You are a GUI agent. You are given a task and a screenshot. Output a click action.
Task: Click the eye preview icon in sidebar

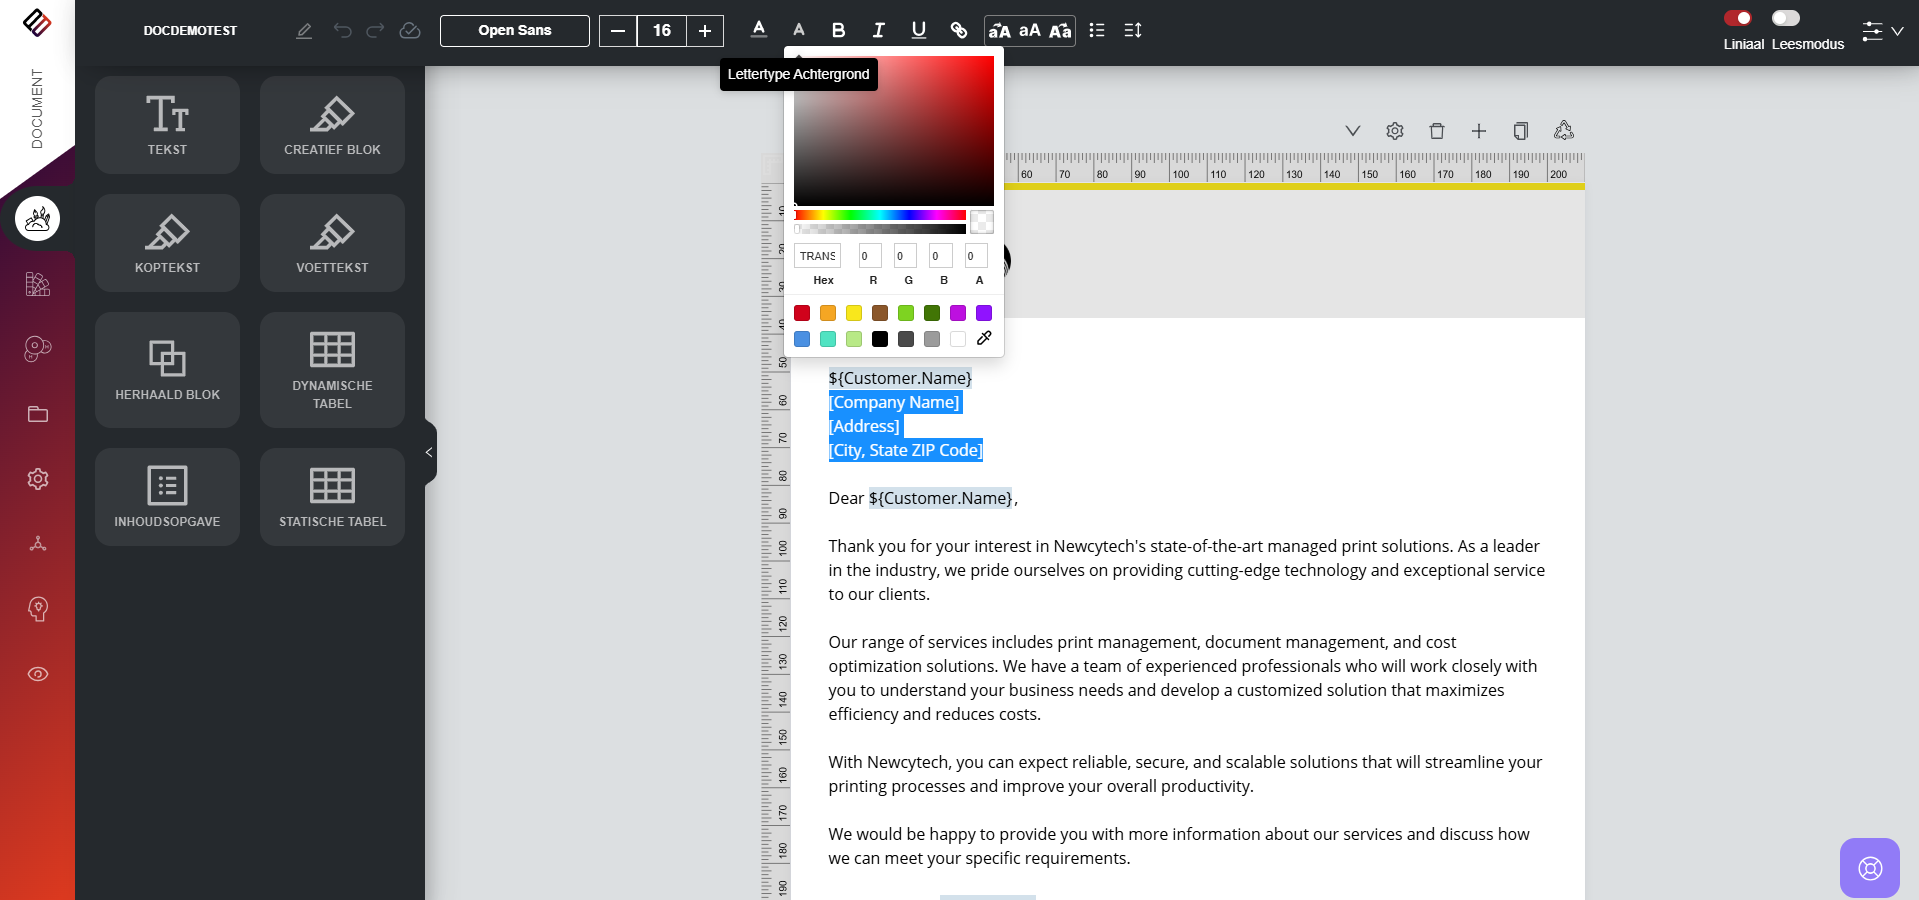[x=38, y=674]
